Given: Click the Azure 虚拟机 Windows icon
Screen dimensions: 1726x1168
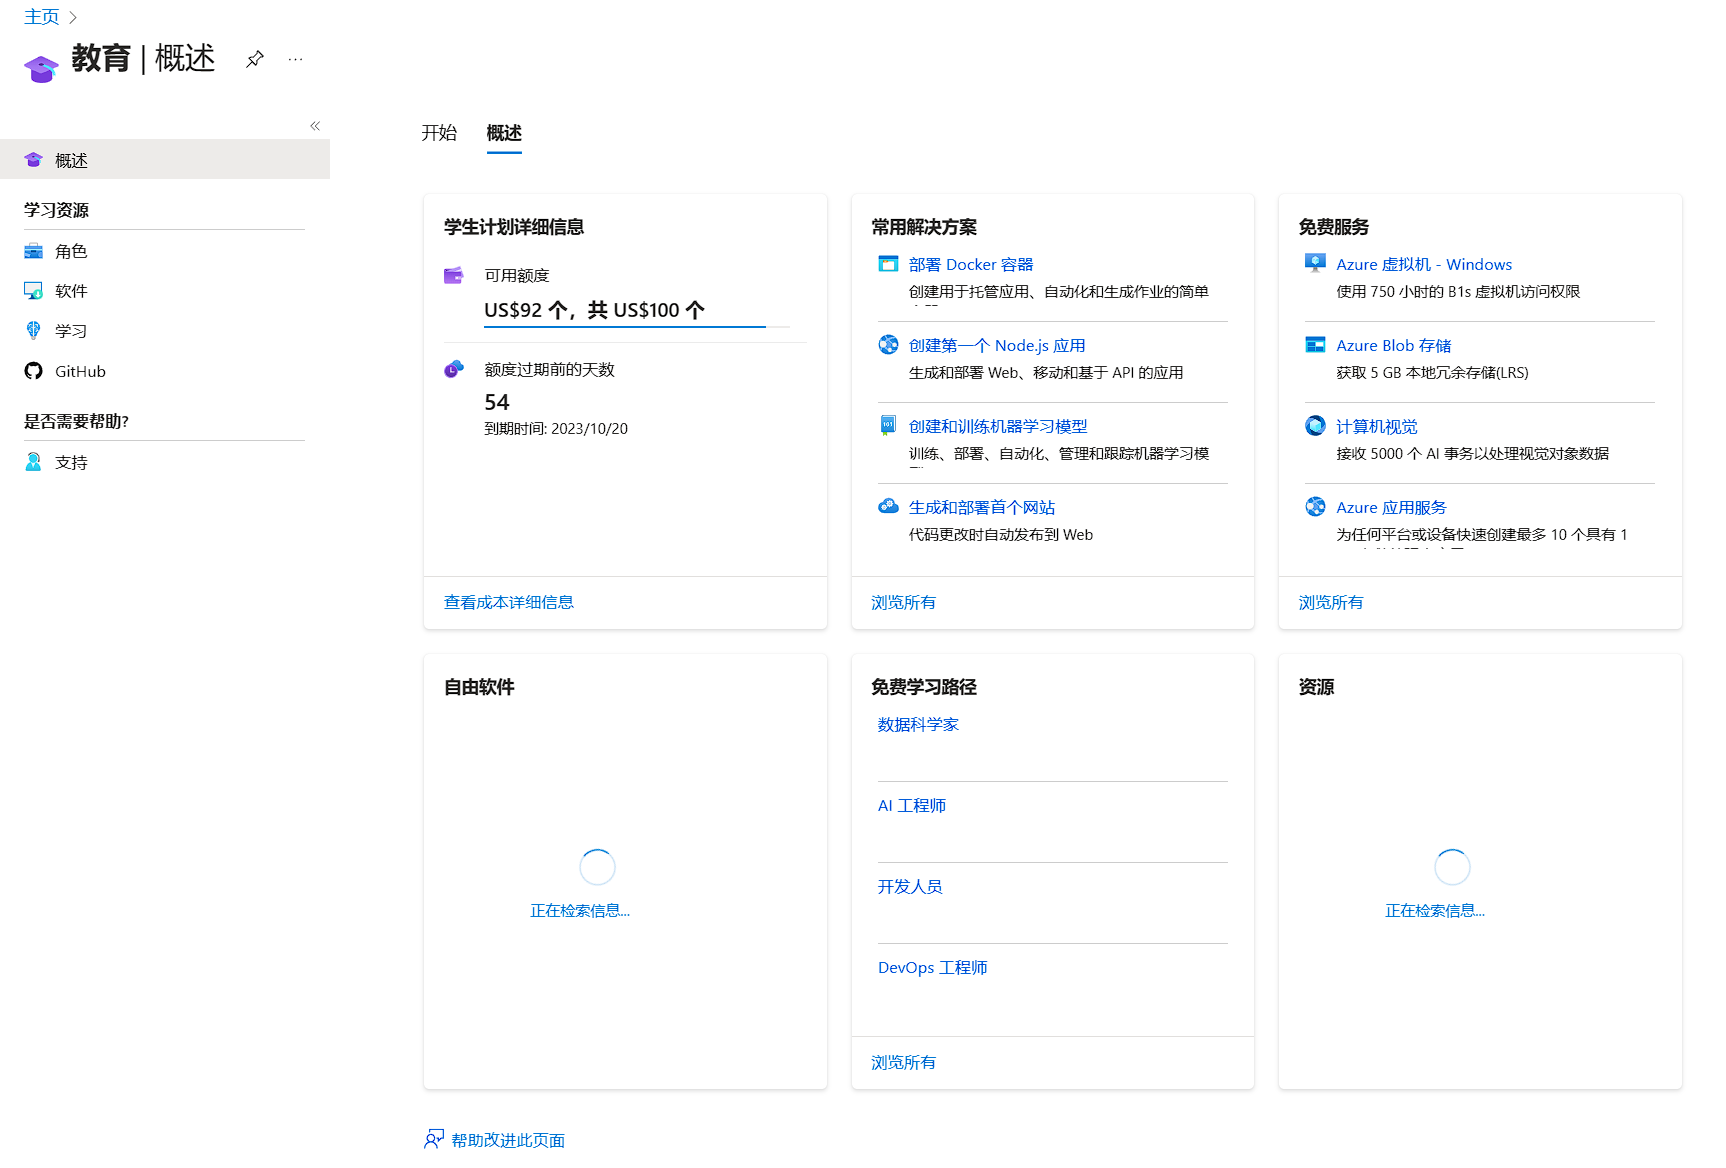Looking at the screenshot, I should coord(1315,264).
